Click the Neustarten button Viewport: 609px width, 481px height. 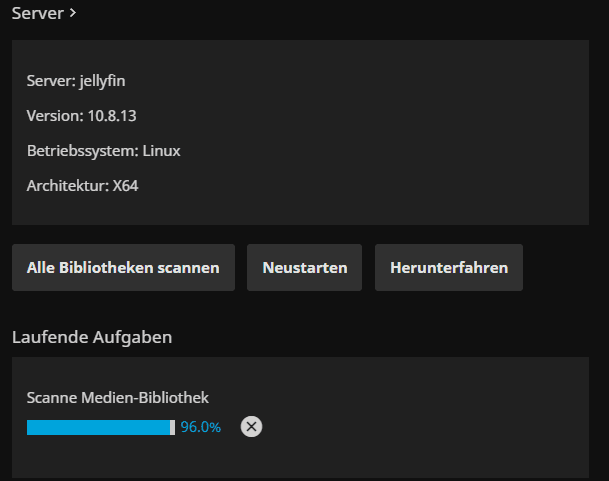304,267
